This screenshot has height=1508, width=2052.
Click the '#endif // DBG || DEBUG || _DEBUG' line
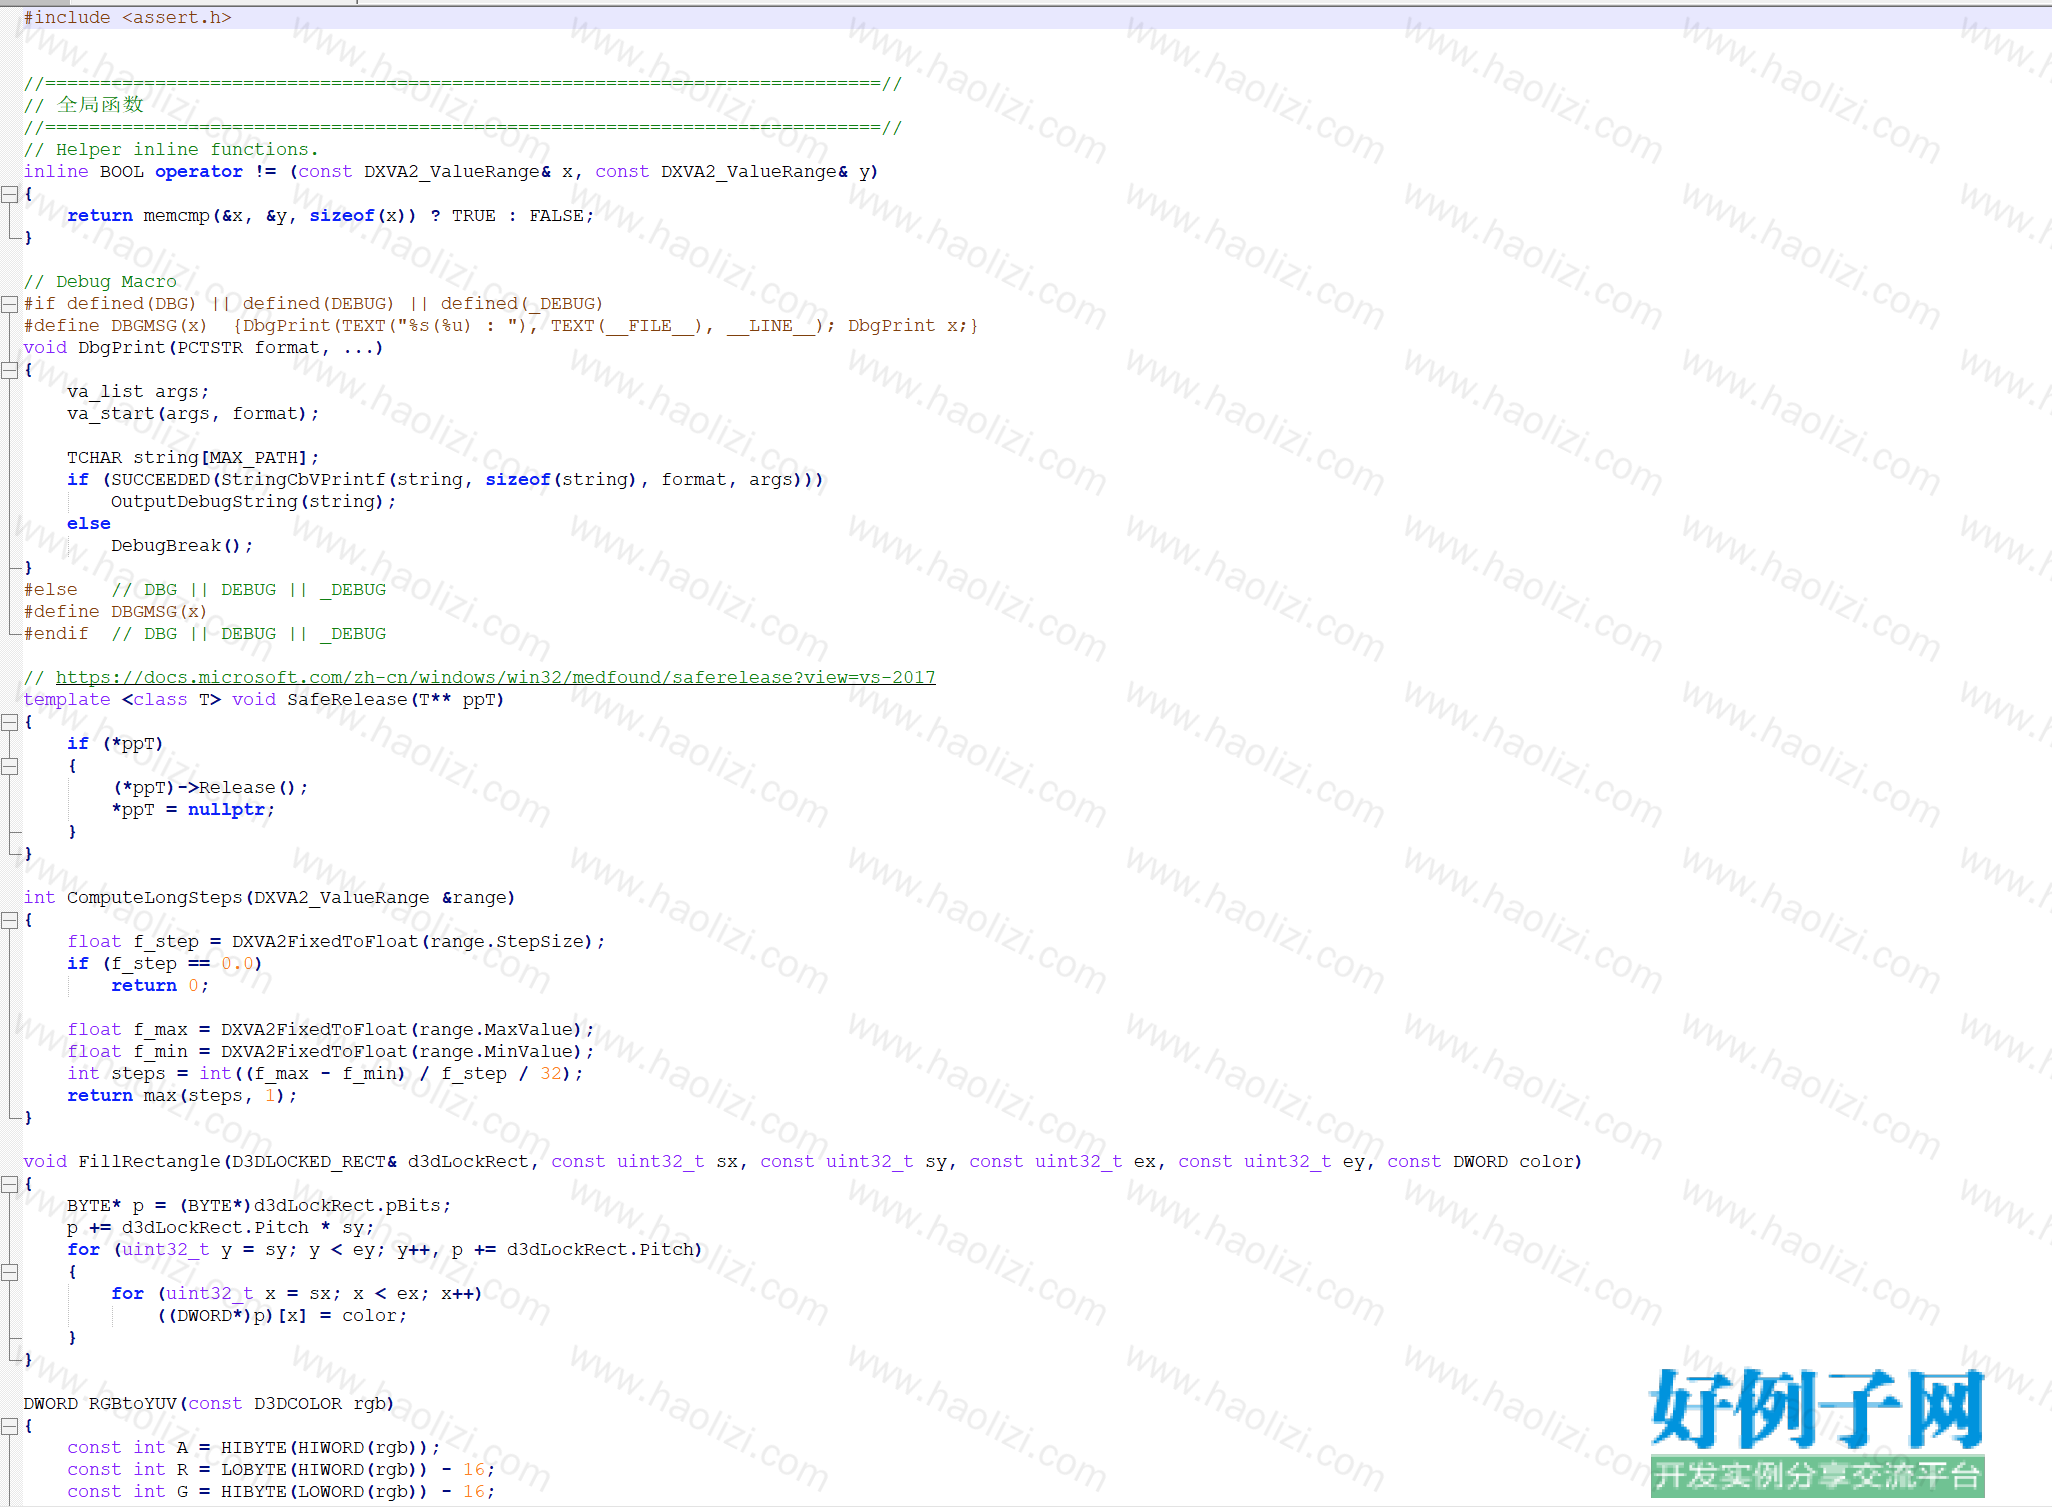[204, 634]
